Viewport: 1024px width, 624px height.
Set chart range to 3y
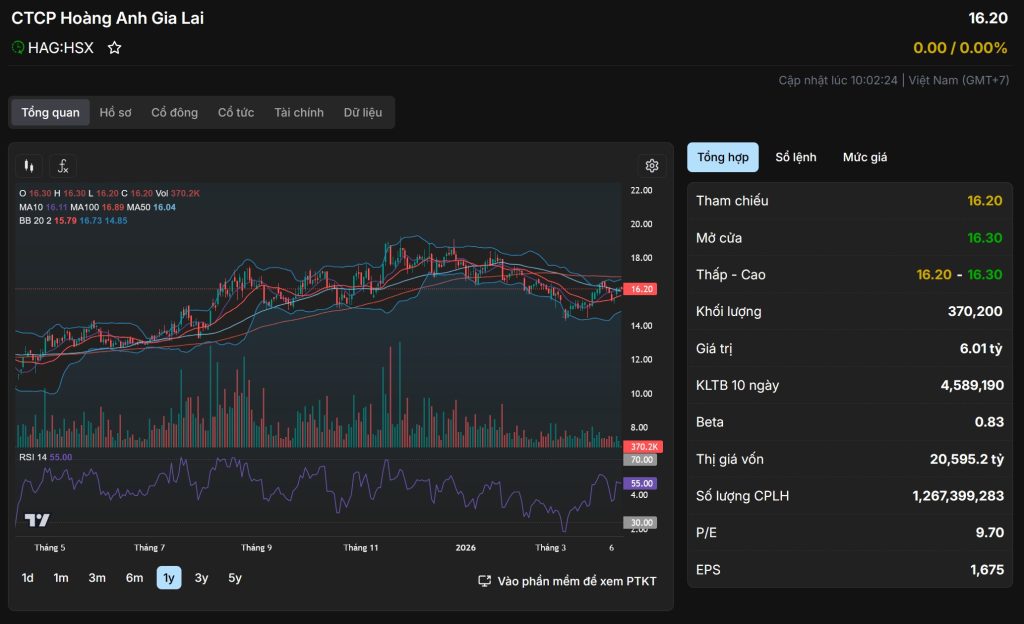202,578
